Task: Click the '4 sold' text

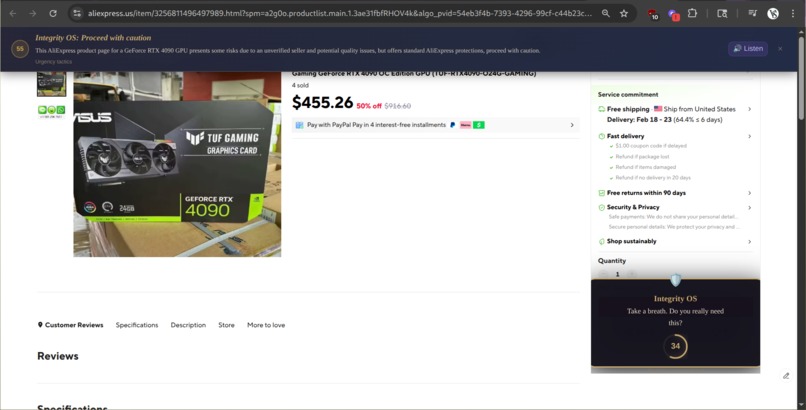Action: (x=300, y=85)
